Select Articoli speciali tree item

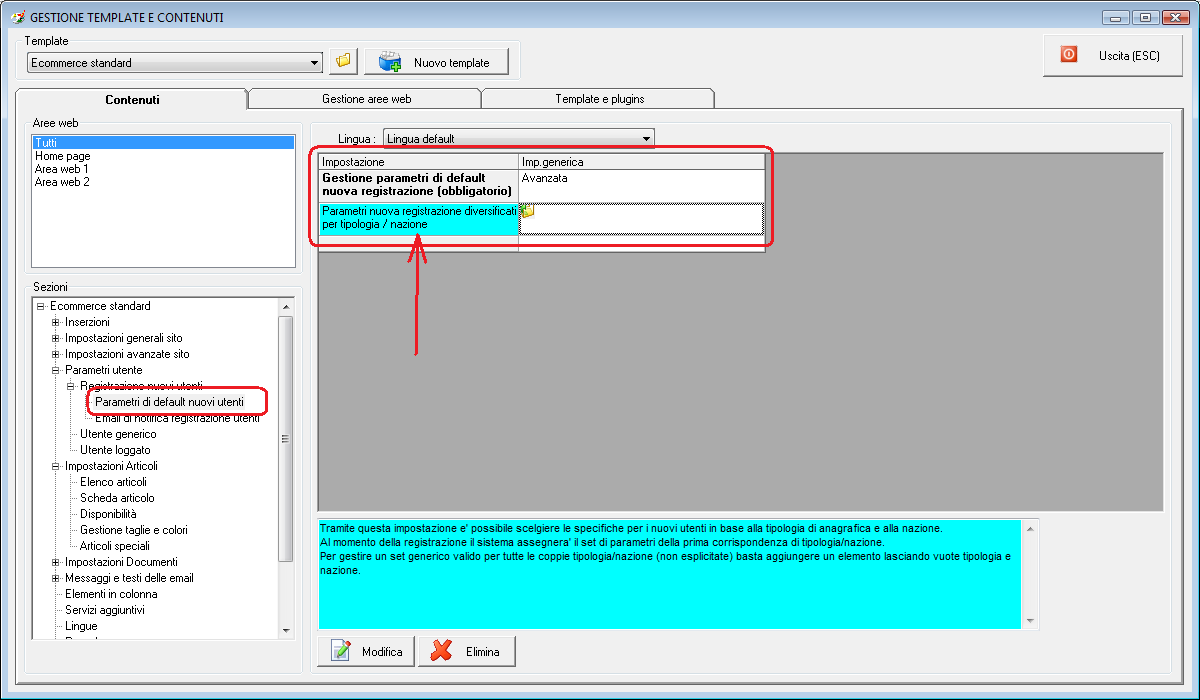click(115, 546)
